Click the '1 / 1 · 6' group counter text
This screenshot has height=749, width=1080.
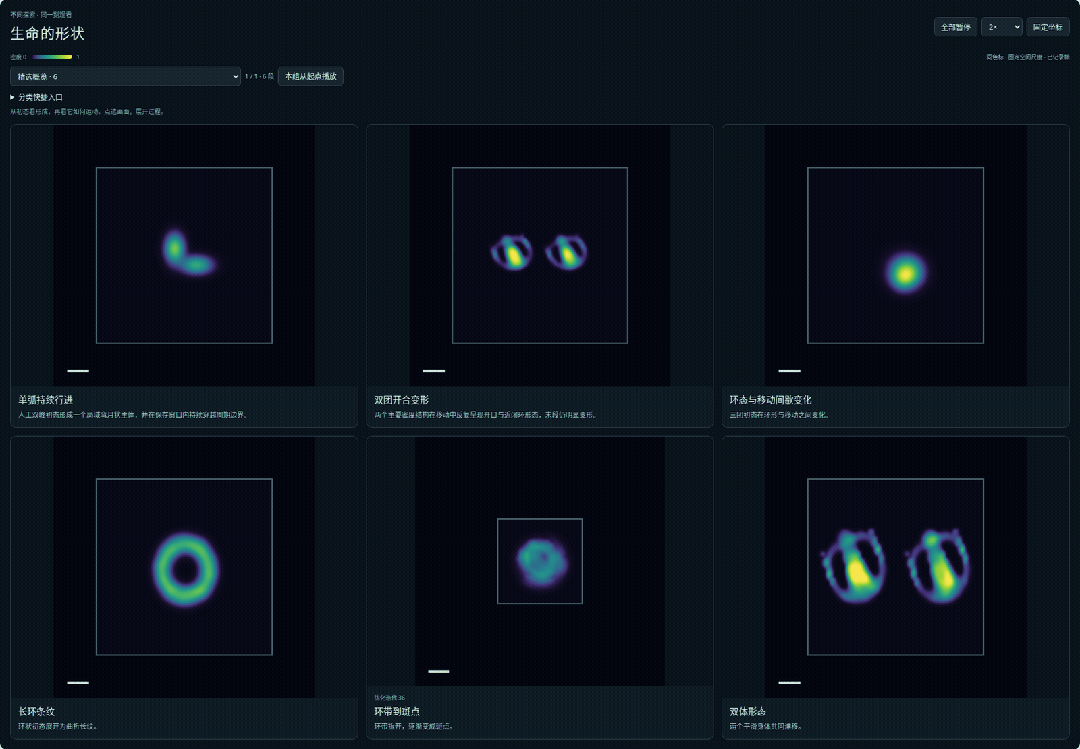point(259,76)
